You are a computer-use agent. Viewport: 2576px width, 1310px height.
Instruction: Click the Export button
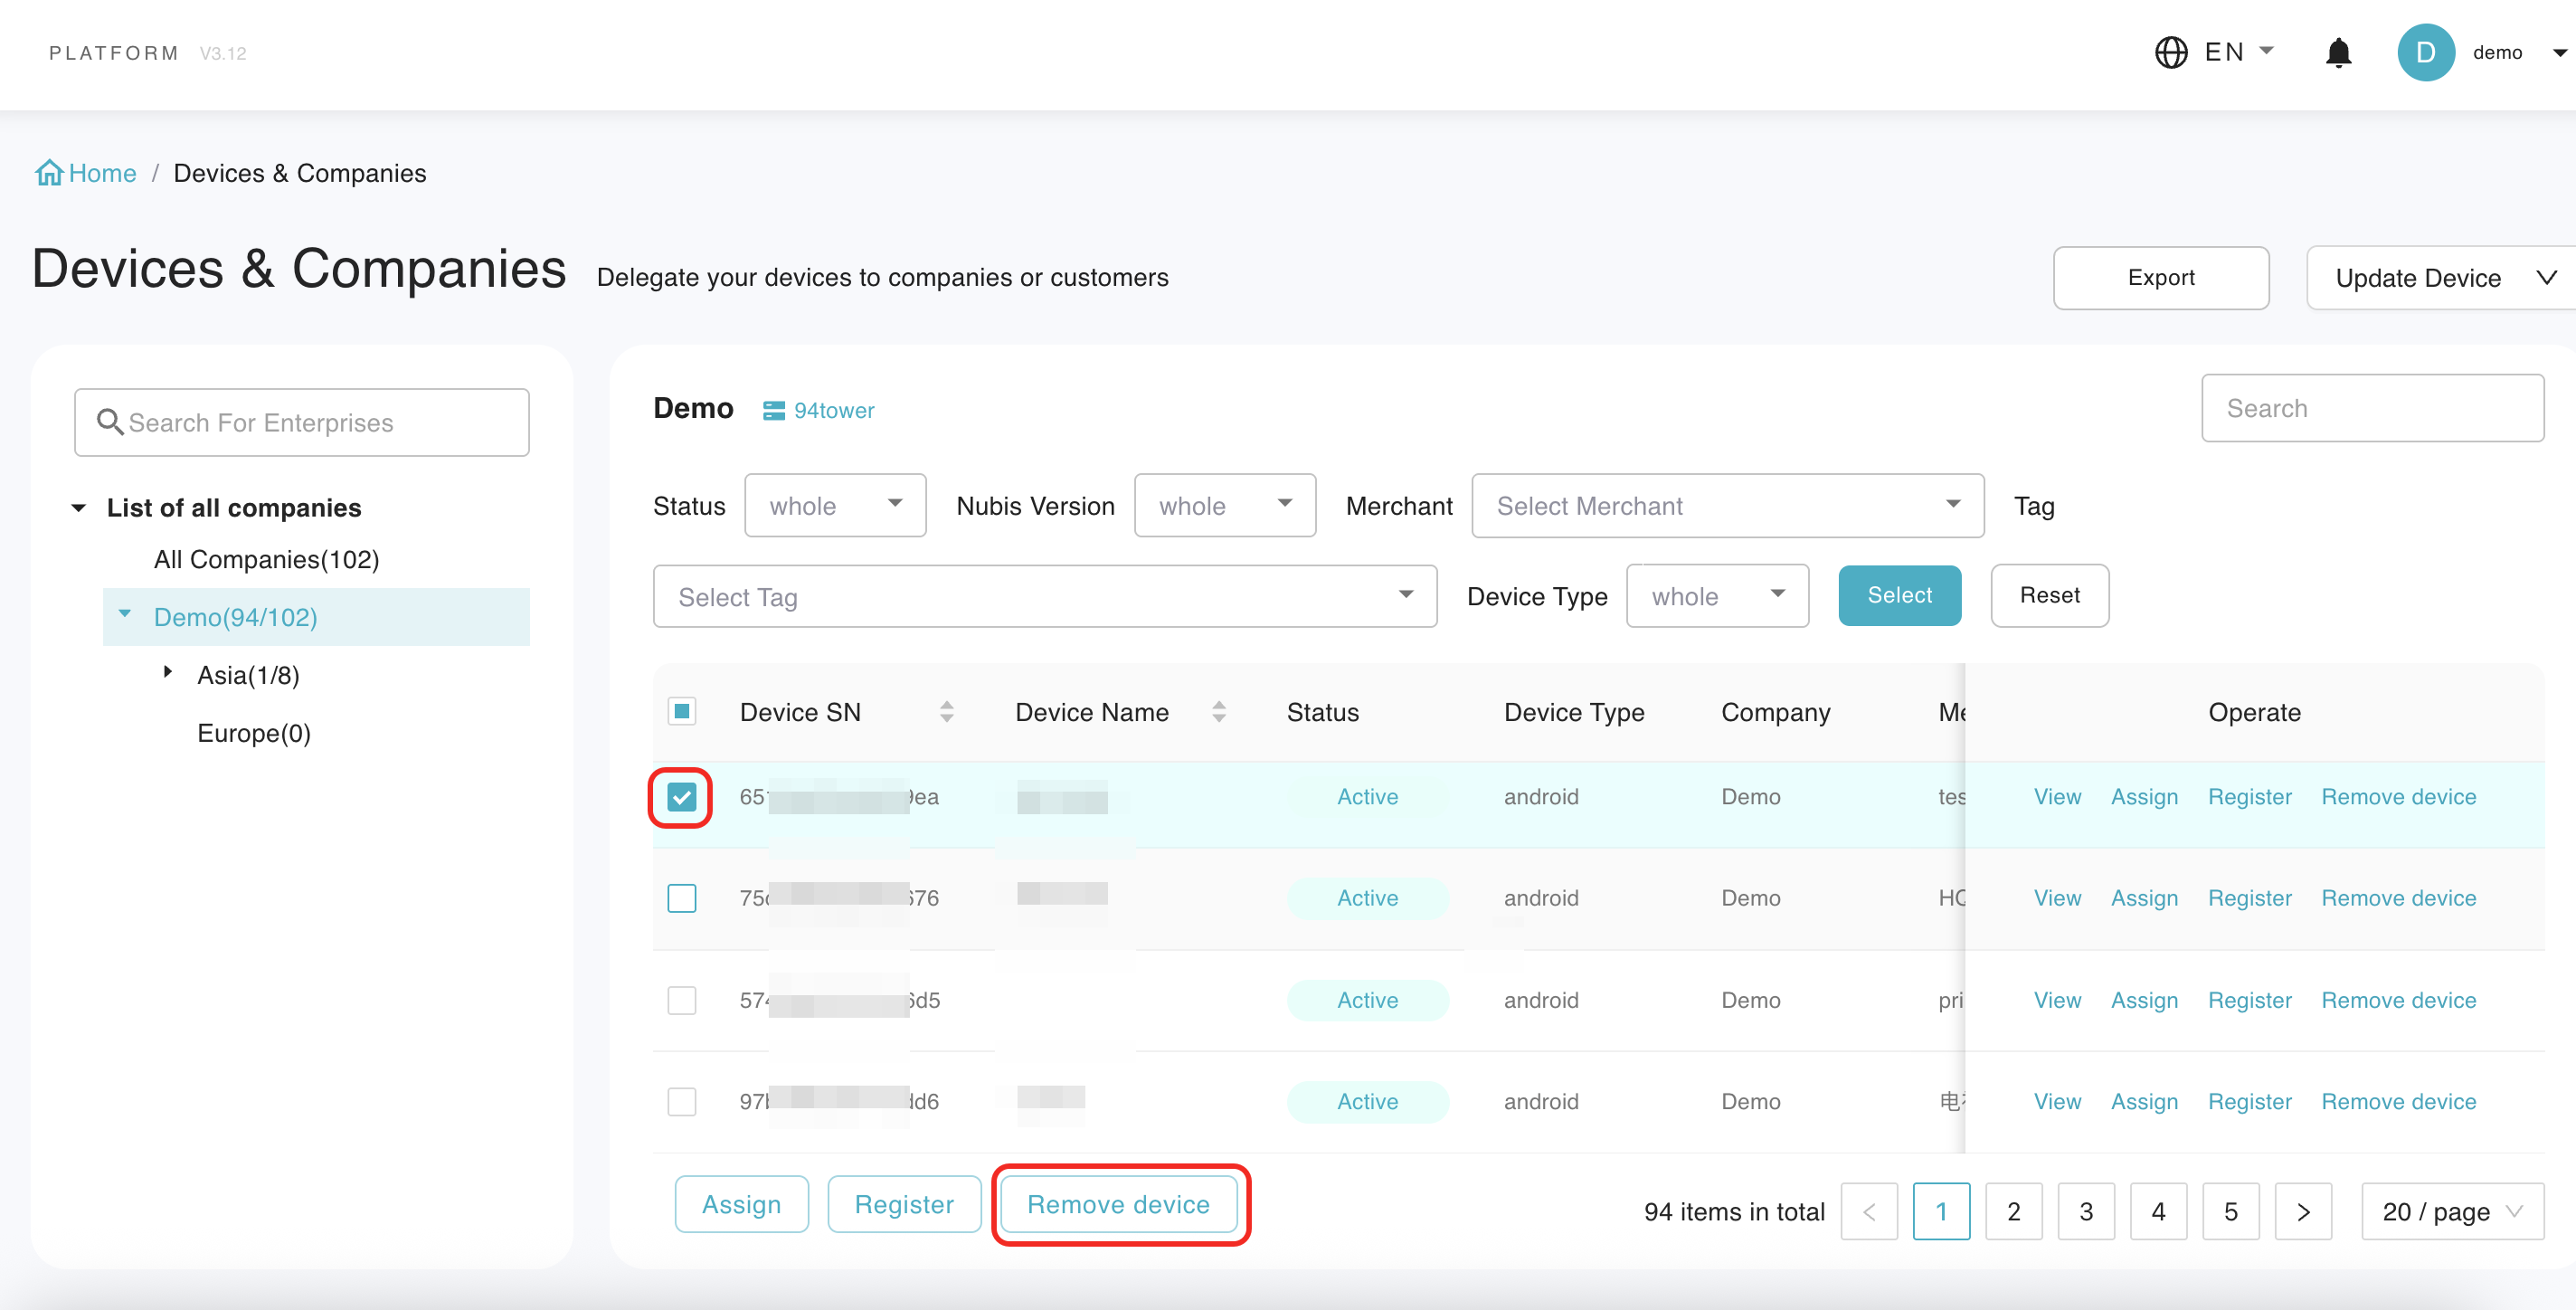(2160, 278)
